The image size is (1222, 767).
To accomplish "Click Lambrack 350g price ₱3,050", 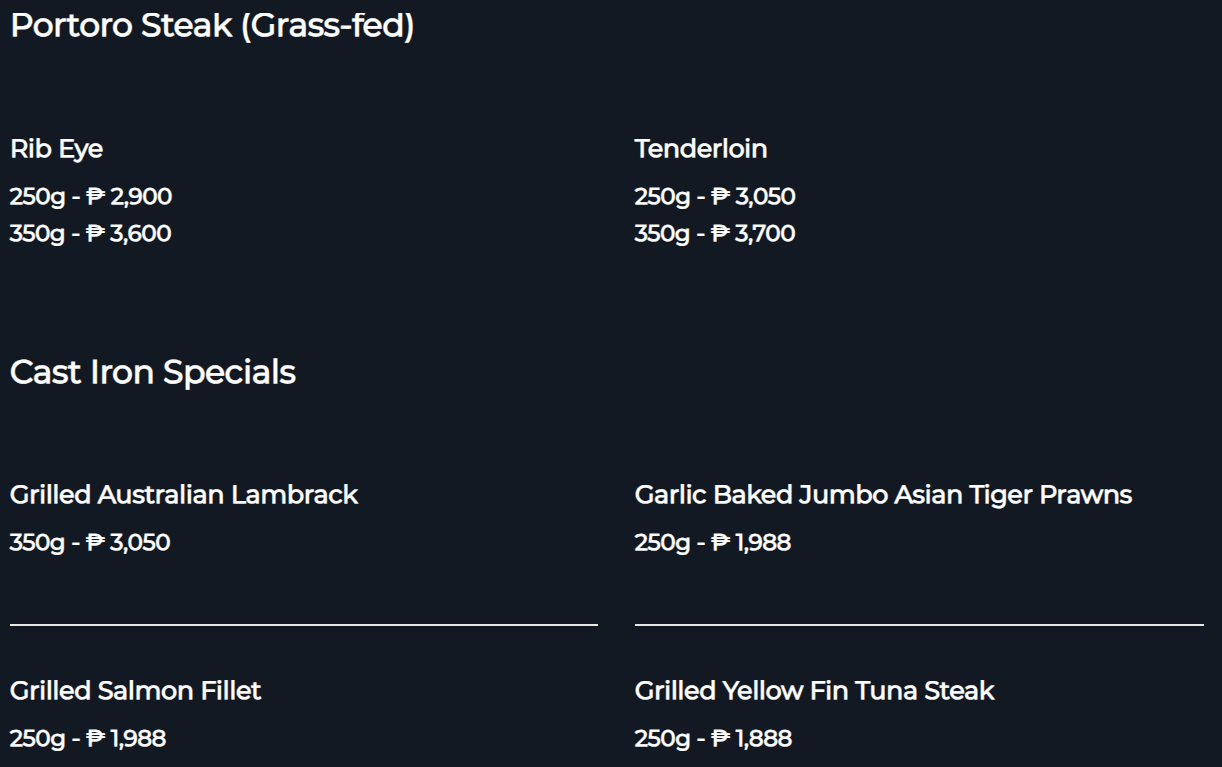I will [x=90, y=543].
